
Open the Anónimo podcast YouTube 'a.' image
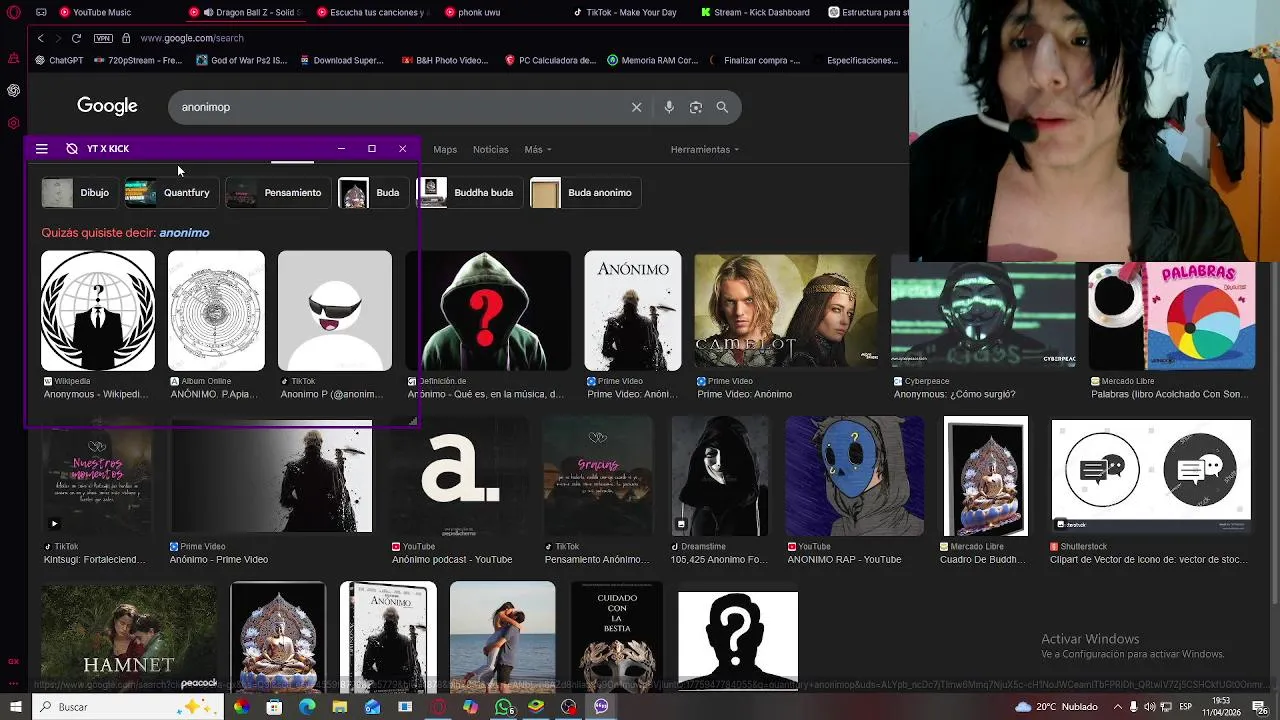tap(460, 476)
